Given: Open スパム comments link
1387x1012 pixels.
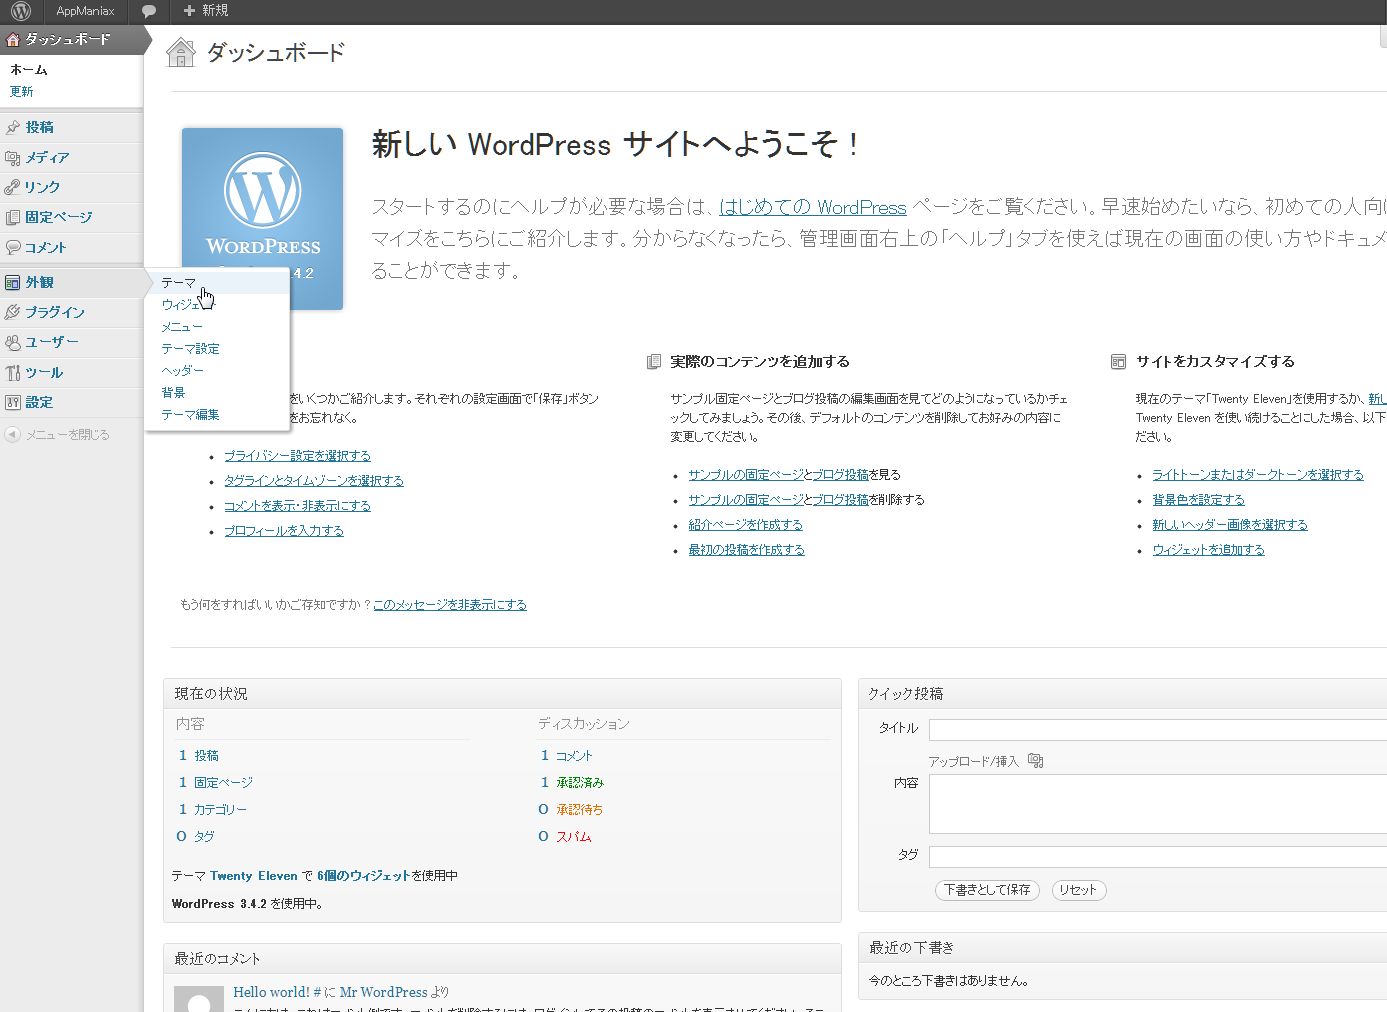Looking at the screenshot, I should (x=574, y=836).
